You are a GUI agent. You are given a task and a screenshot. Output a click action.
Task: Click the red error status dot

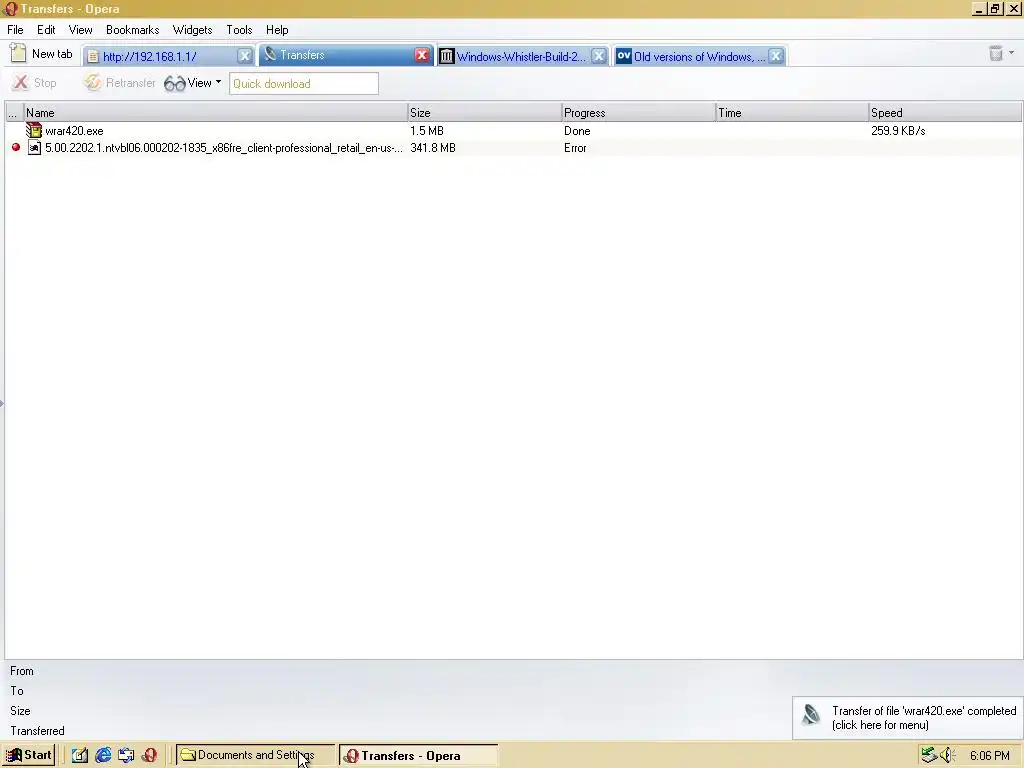point(16,148)
